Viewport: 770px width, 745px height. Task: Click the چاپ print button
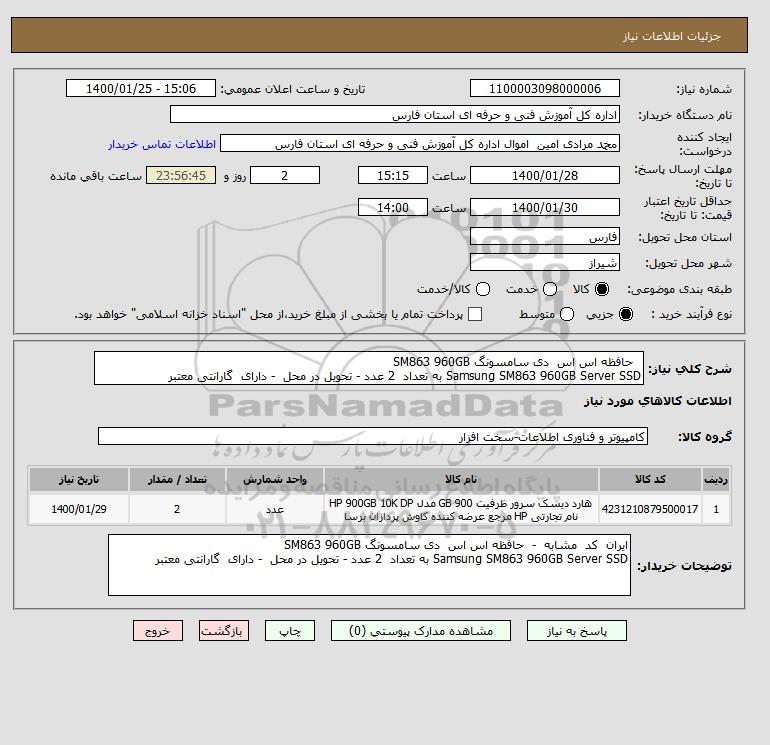pyautogui.click(x=290, y=631)
